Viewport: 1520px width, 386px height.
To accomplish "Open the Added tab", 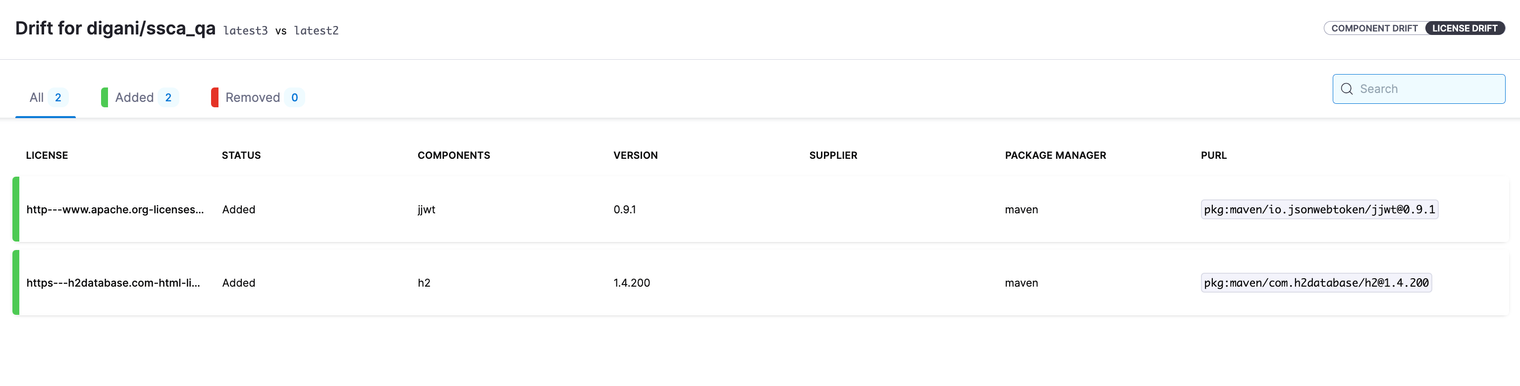I will pos(140,97).
